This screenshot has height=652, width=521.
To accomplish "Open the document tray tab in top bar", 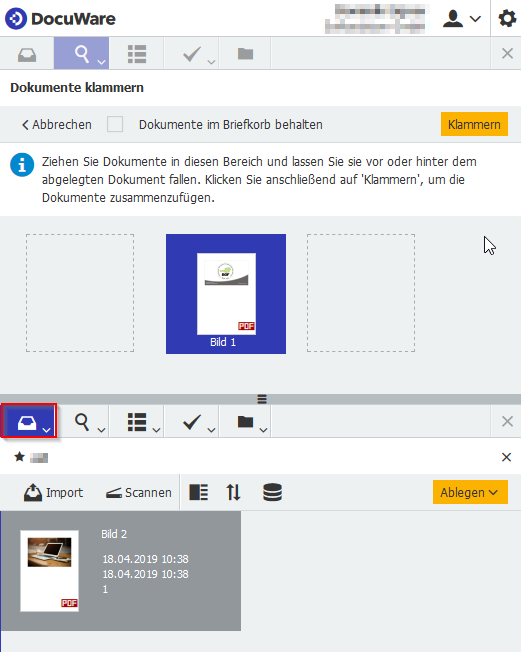I will [27, 54].
